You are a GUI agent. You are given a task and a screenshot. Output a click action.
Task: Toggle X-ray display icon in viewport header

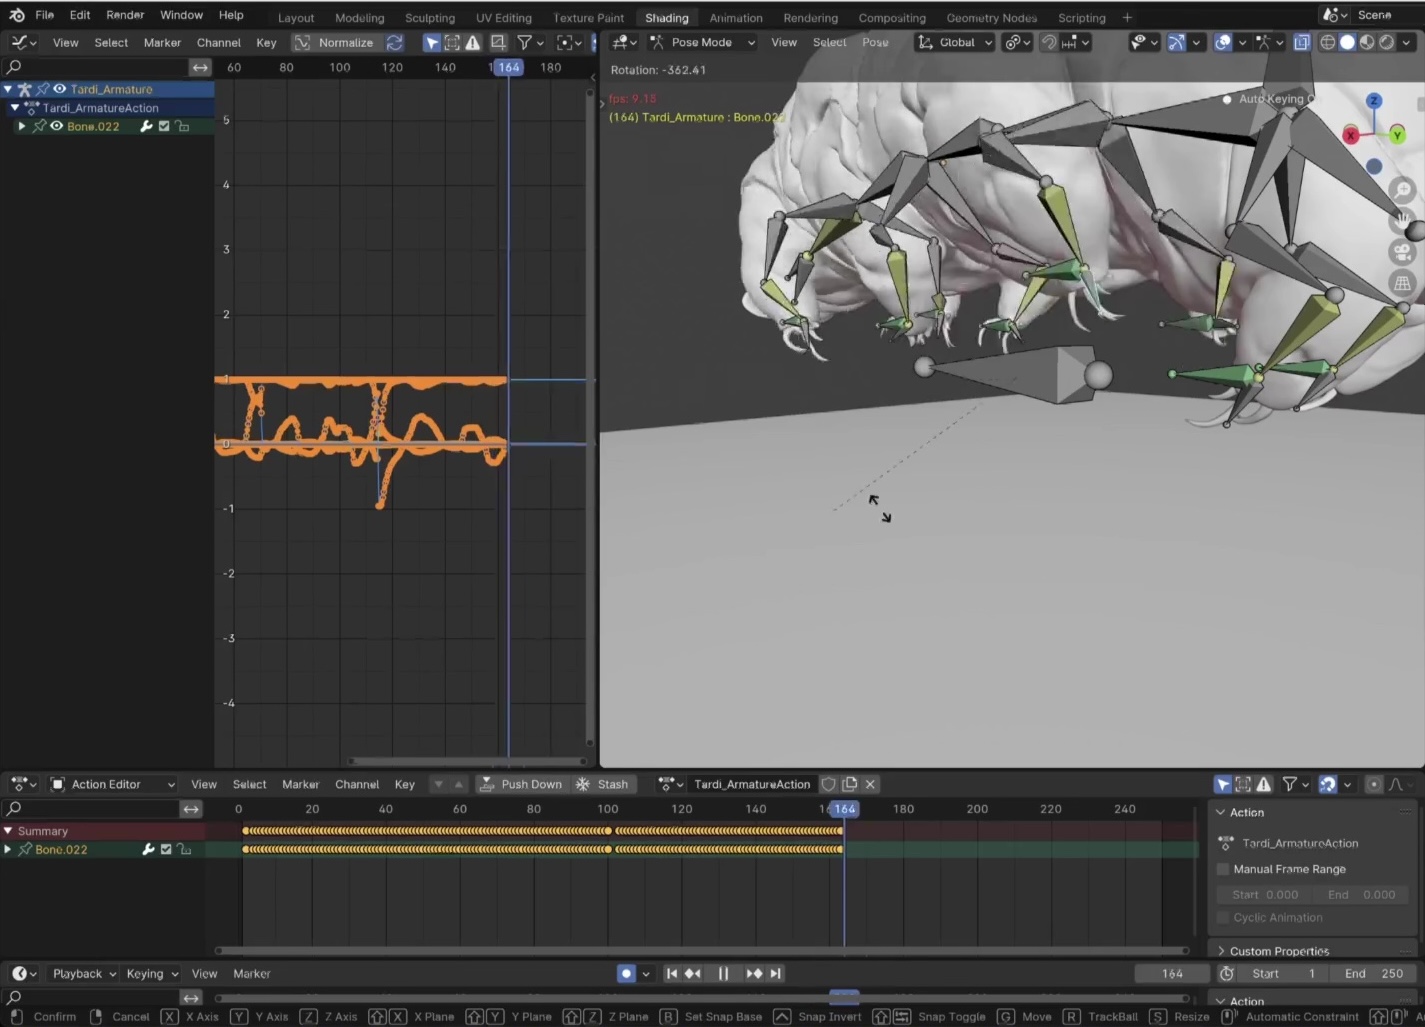coord(1301,42)
